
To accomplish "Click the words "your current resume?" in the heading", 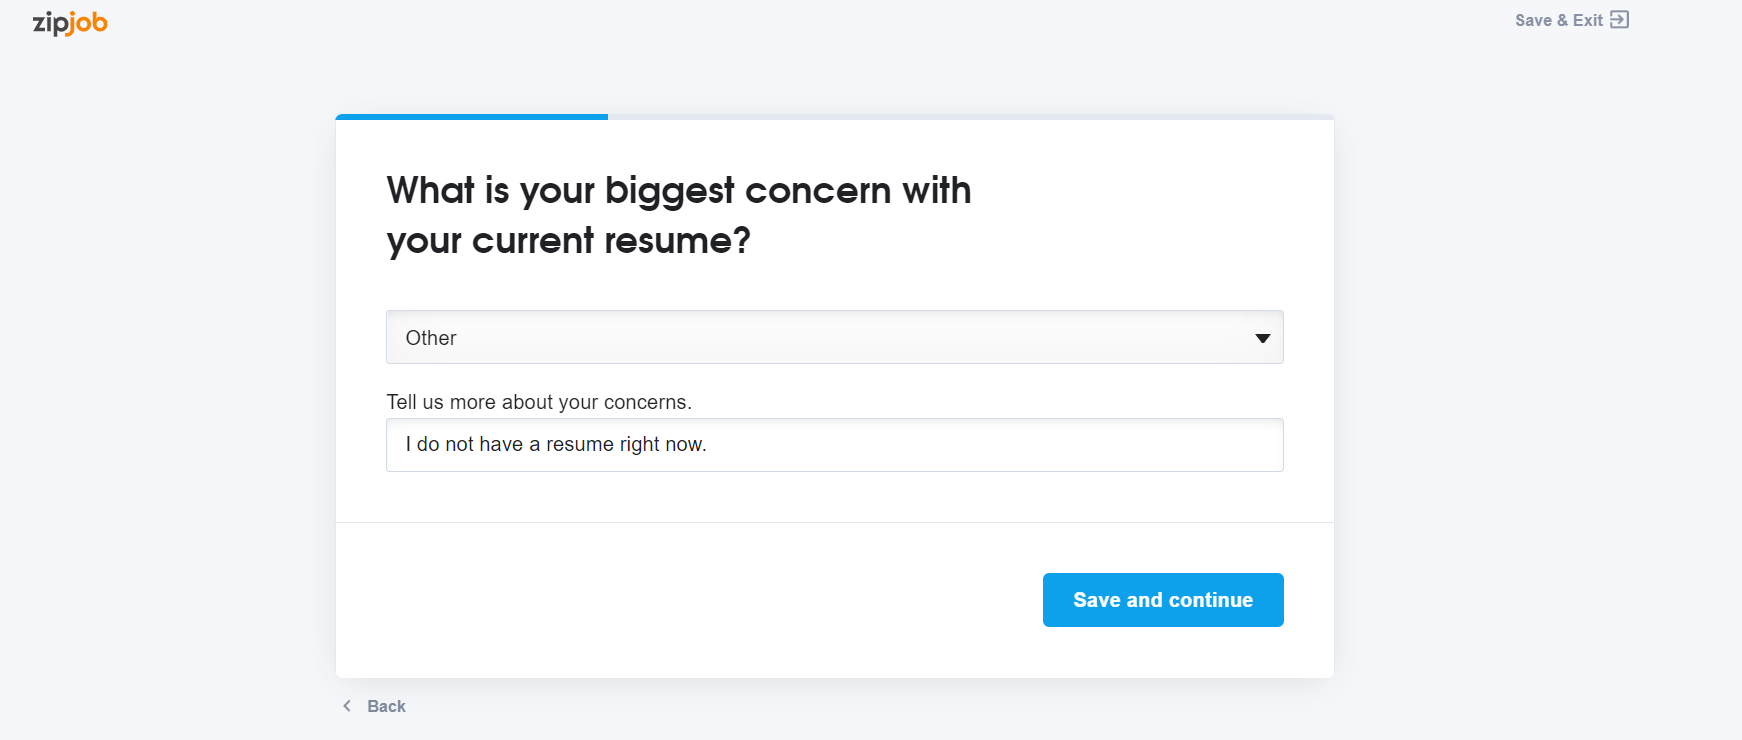I will click(x=568, y=241).
